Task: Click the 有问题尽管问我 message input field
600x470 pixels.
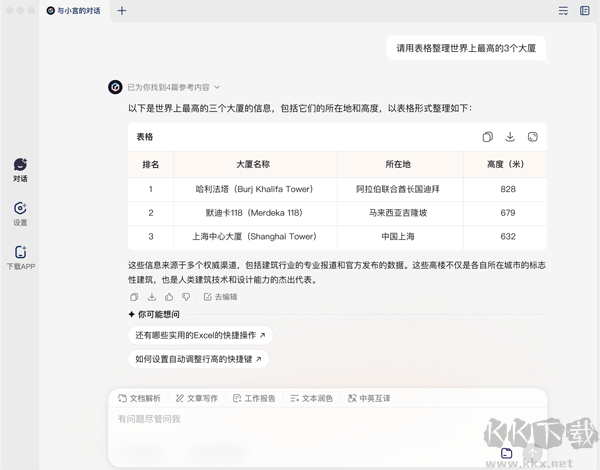Action: 300,419
